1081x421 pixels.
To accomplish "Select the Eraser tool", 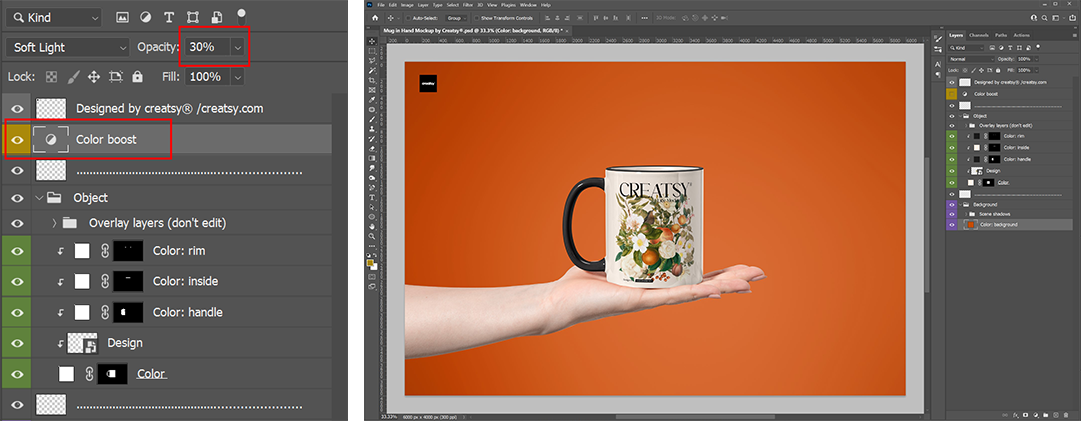I will pos(372,149).
